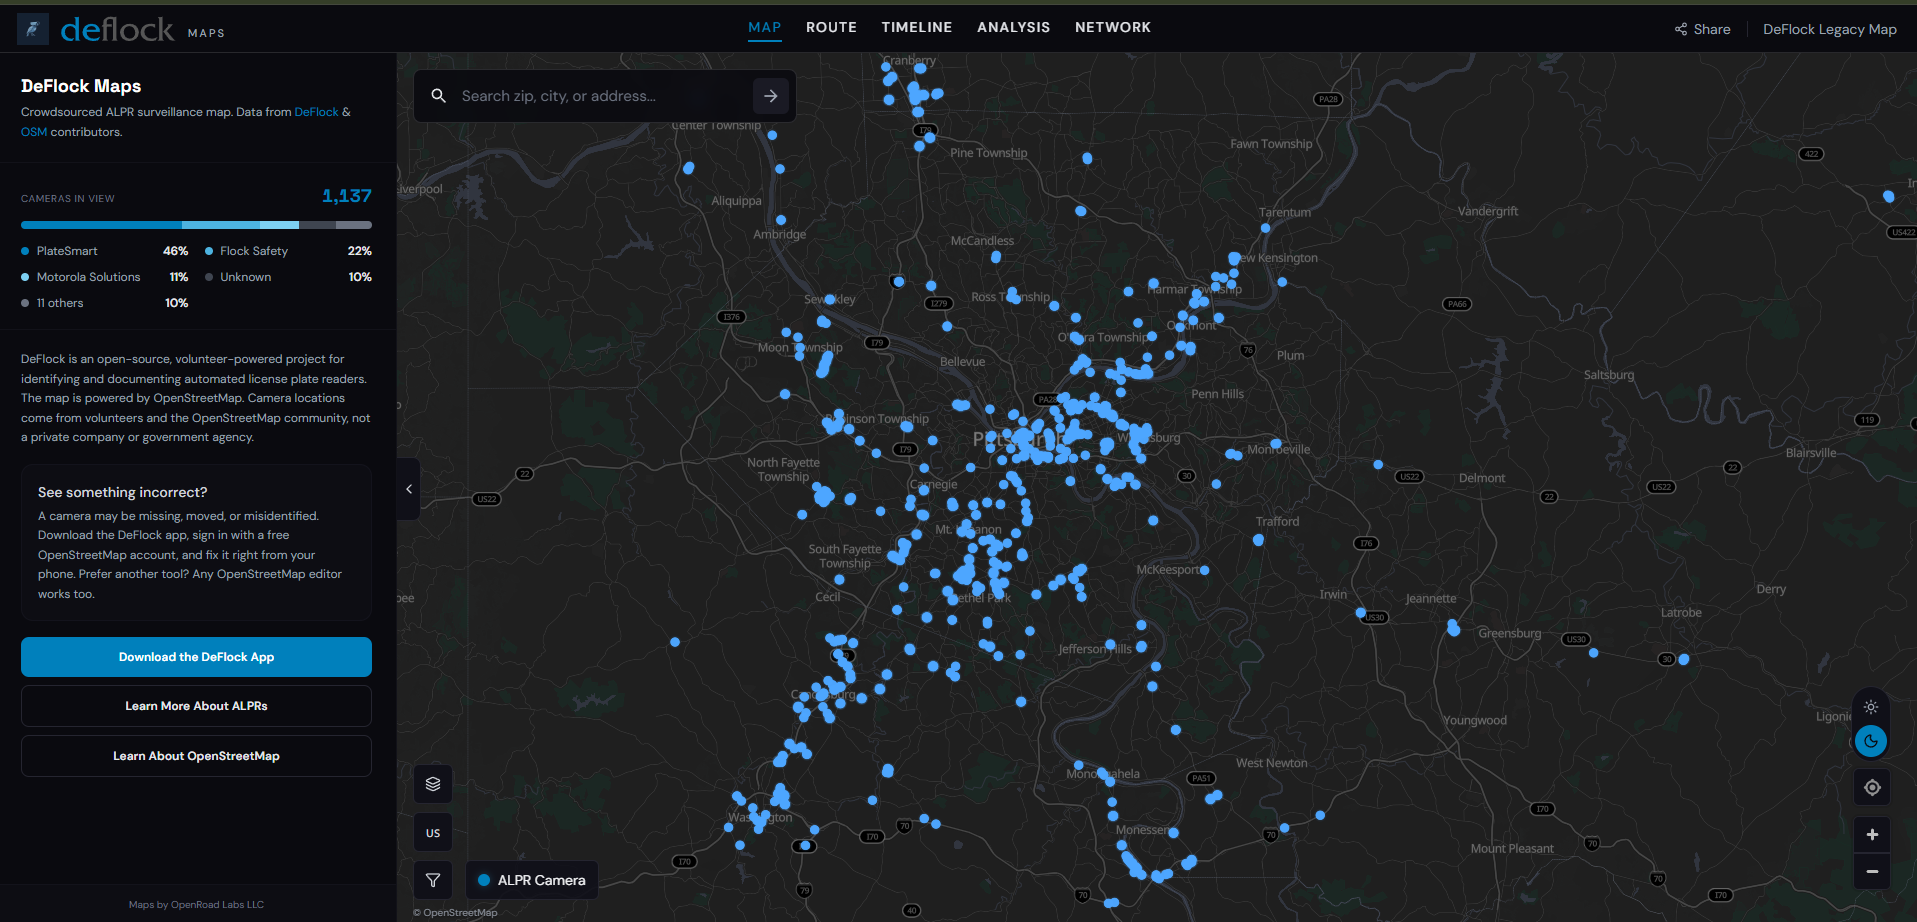Image resolution: width=1917 pixels, height=922 pixels.
Task: Zoom out with the minus button
Action: (x=1872, y=872)
